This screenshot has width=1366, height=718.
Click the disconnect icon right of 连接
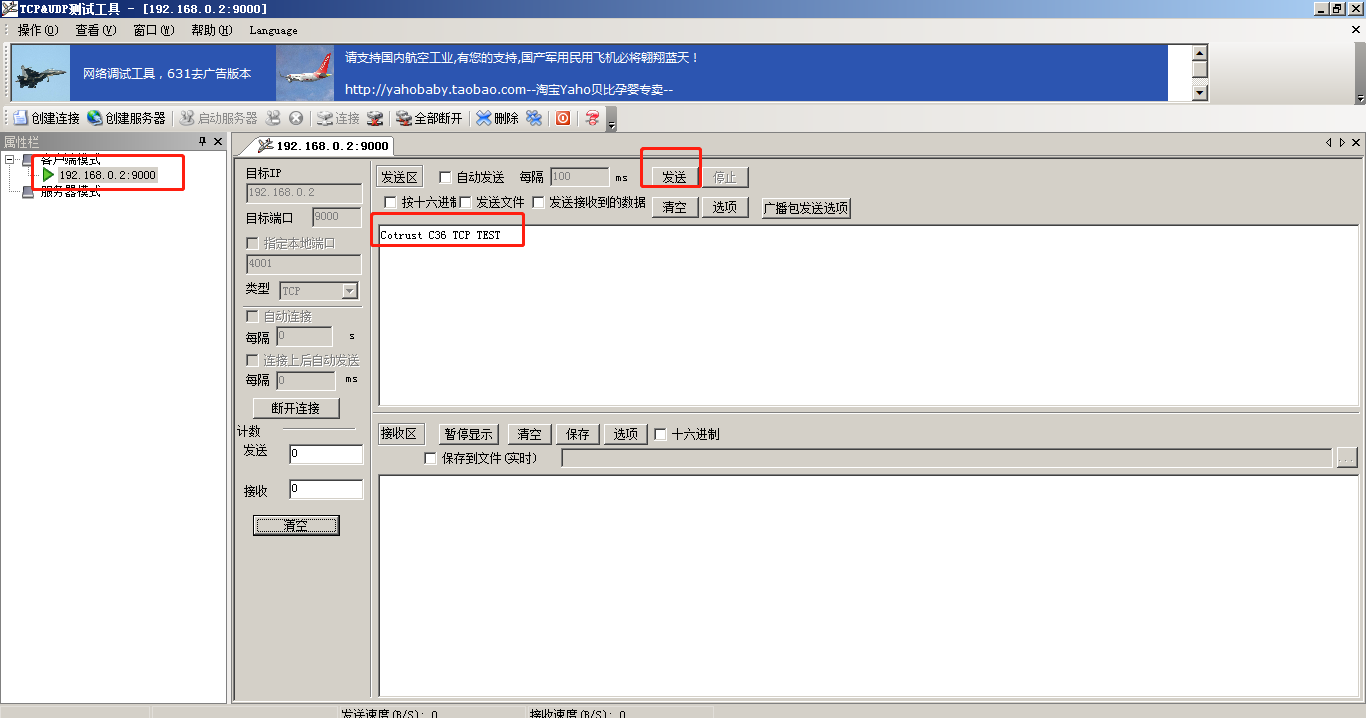point(375,118)
